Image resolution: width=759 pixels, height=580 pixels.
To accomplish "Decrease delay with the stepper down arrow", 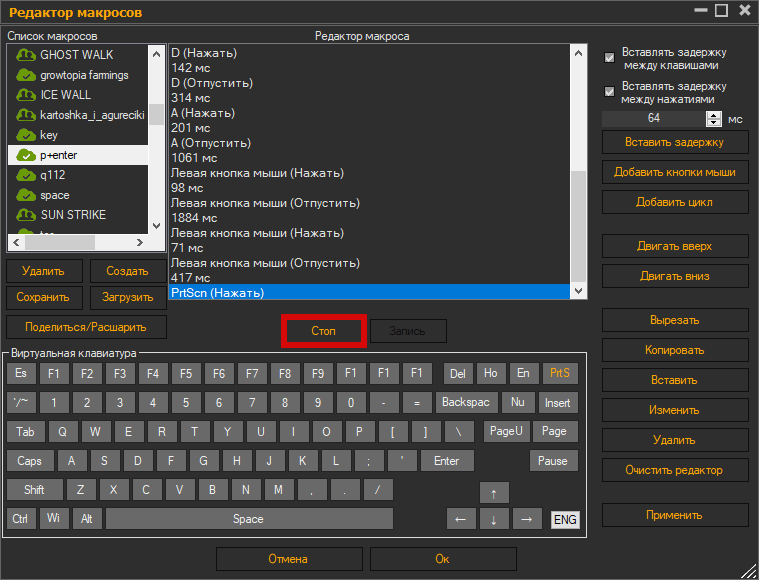I will tap(714, 122).
